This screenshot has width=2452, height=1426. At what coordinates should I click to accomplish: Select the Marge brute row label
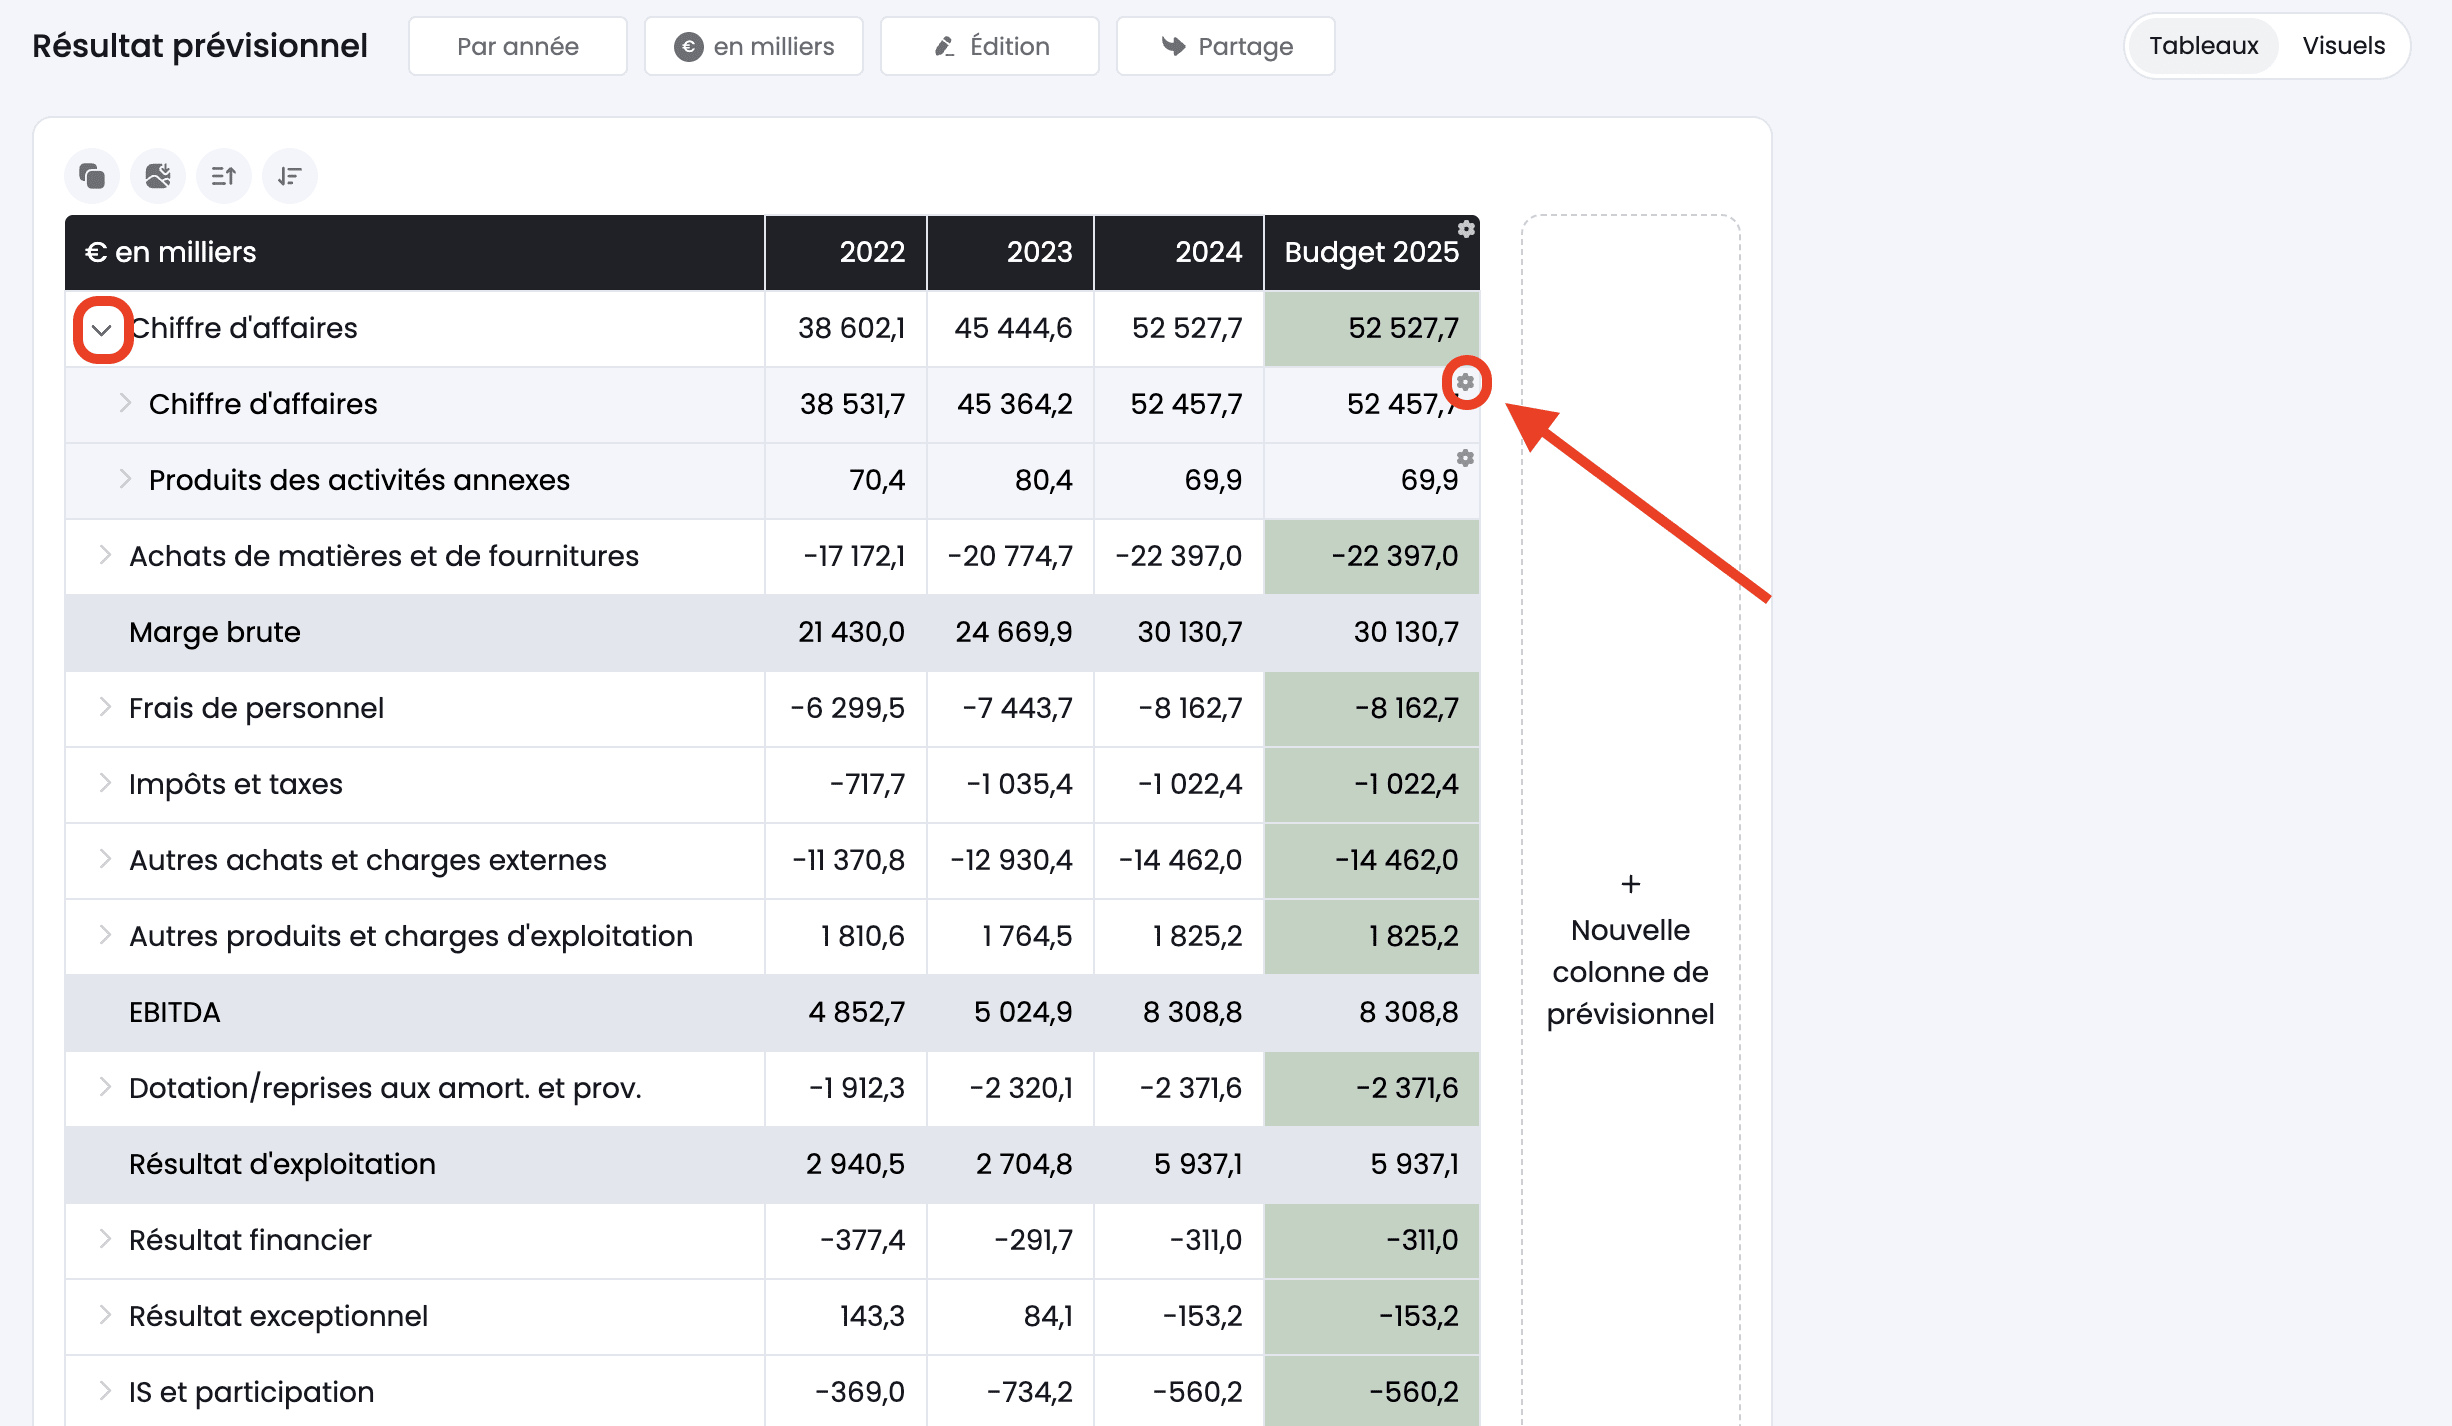(215, 632)
